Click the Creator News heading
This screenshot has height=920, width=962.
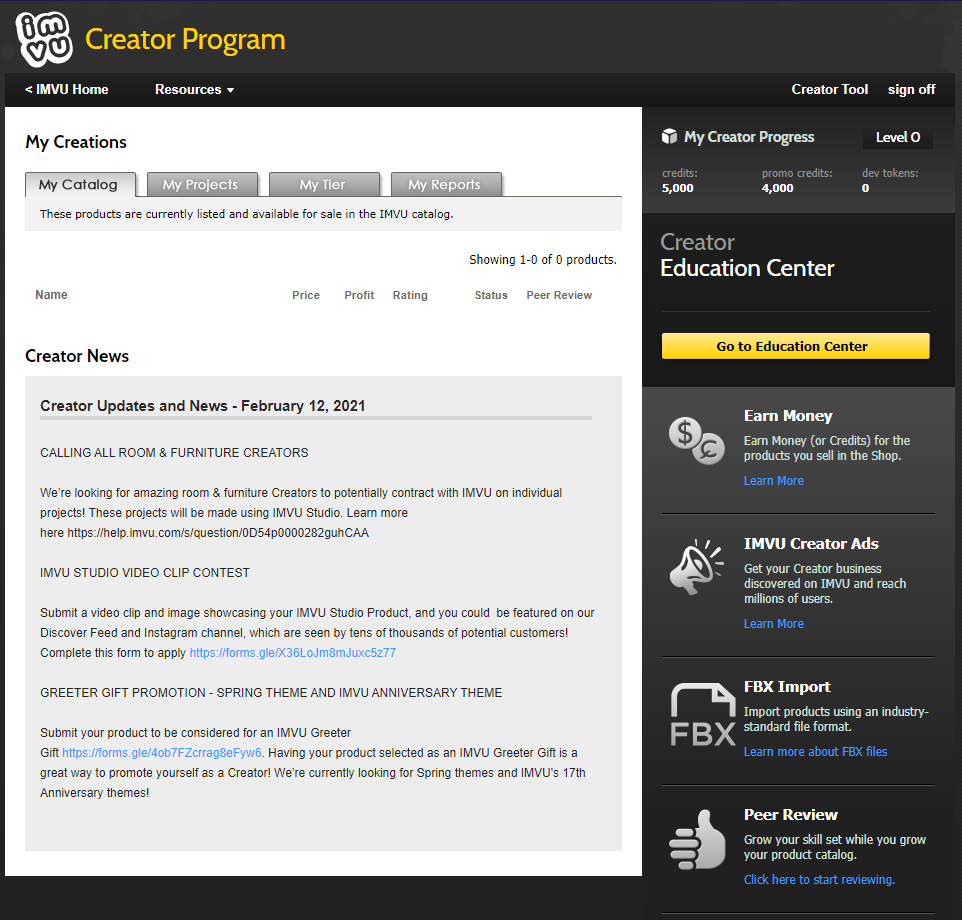coord(77,356)
